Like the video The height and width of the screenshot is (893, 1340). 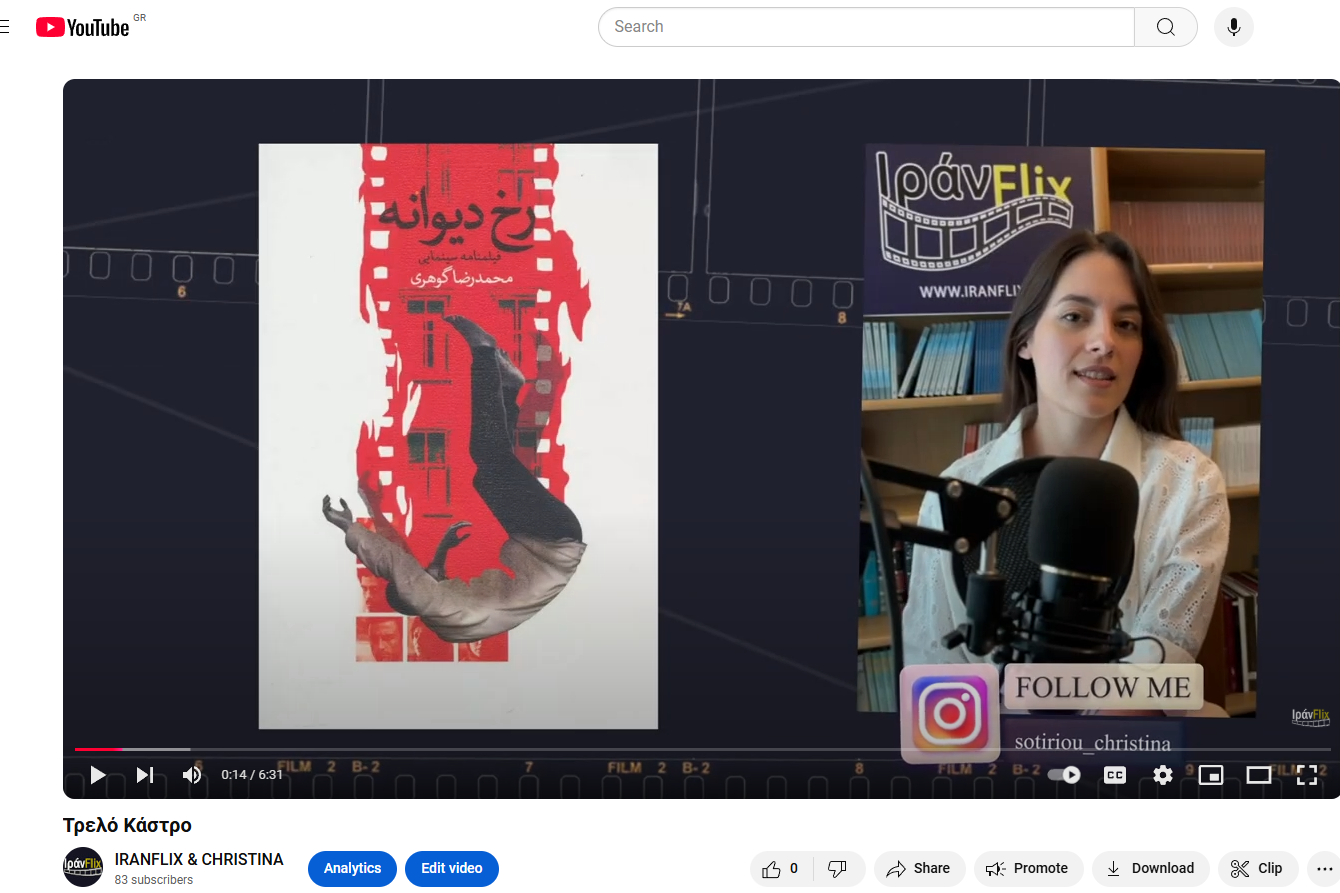click(781, 868)
